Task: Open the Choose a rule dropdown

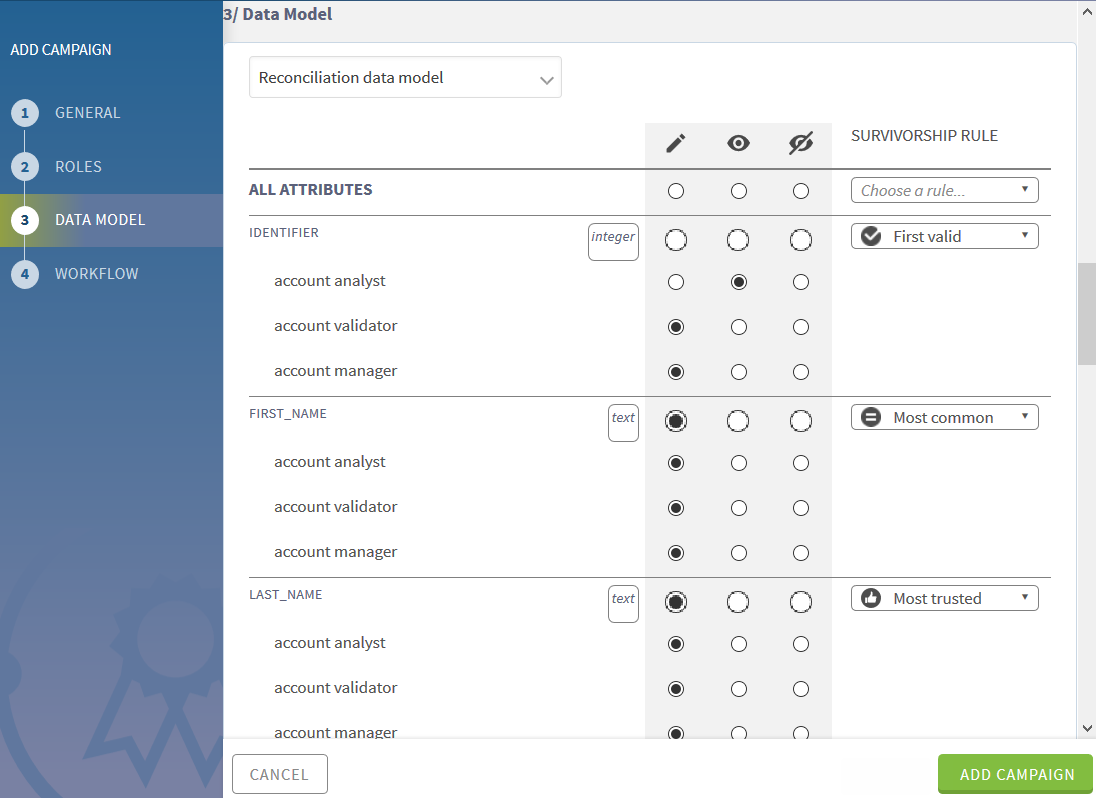Action: click(x=944, y=190)
